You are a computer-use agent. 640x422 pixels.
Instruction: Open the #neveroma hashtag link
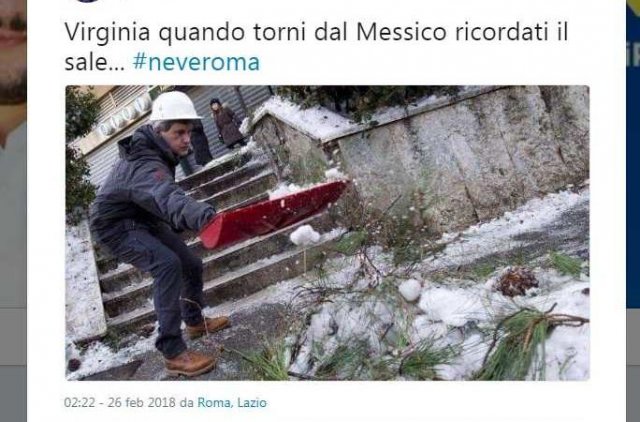(x=196, y=62)
